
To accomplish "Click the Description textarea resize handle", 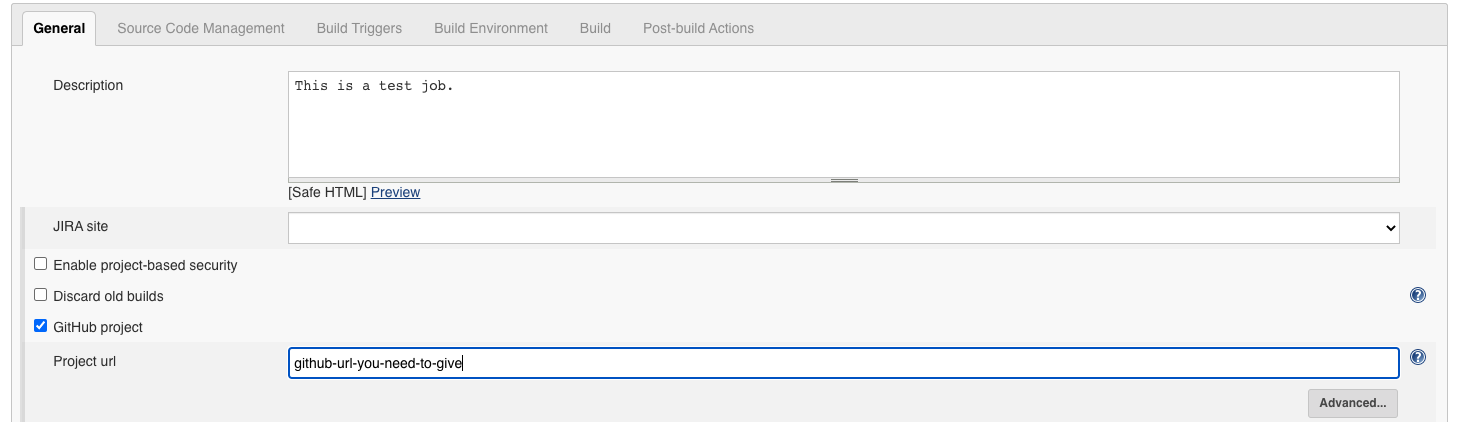I will 844,180.
